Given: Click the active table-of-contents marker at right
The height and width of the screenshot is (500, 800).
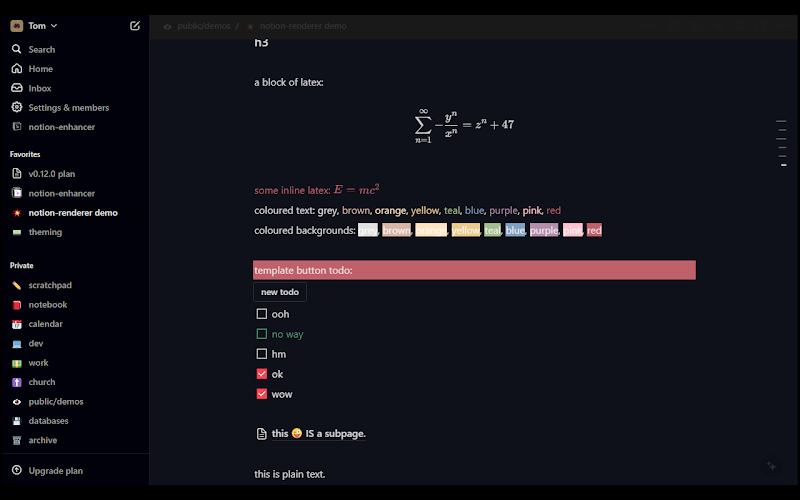Looking at the screenshot, I should tap(784, 165).
